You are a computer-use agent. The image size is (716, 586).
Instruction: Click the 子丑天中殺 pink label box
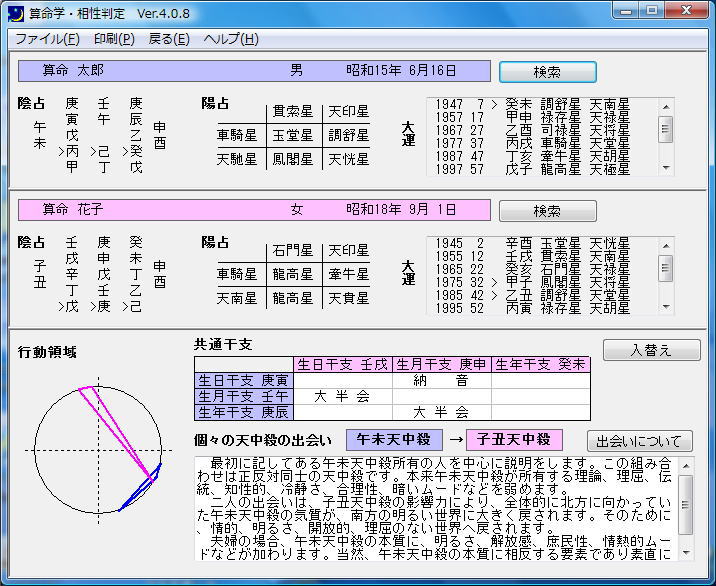[x=514, y=440]
